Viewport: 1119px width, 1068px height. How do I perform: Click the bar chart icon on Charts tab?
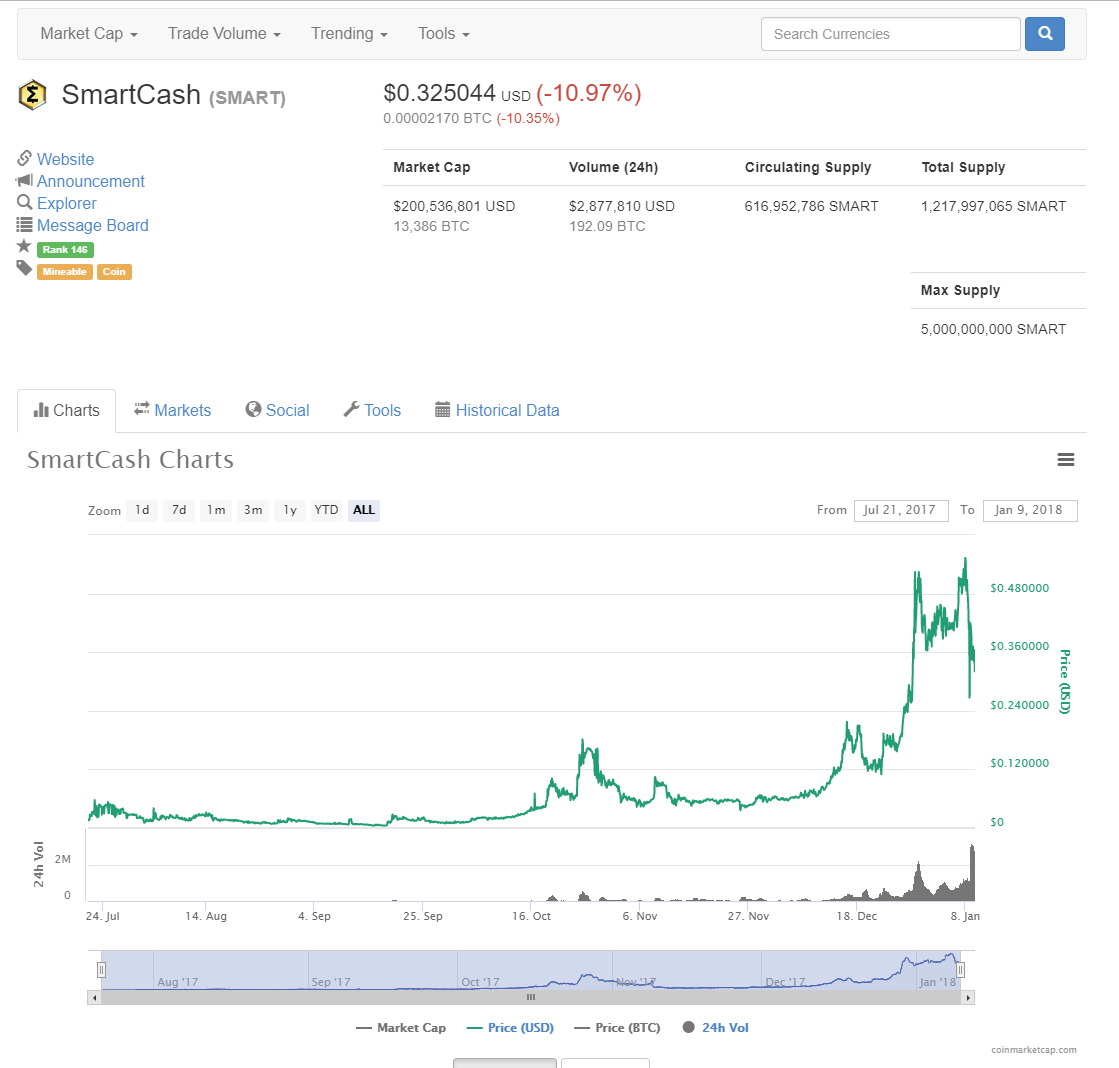point(41,410)
